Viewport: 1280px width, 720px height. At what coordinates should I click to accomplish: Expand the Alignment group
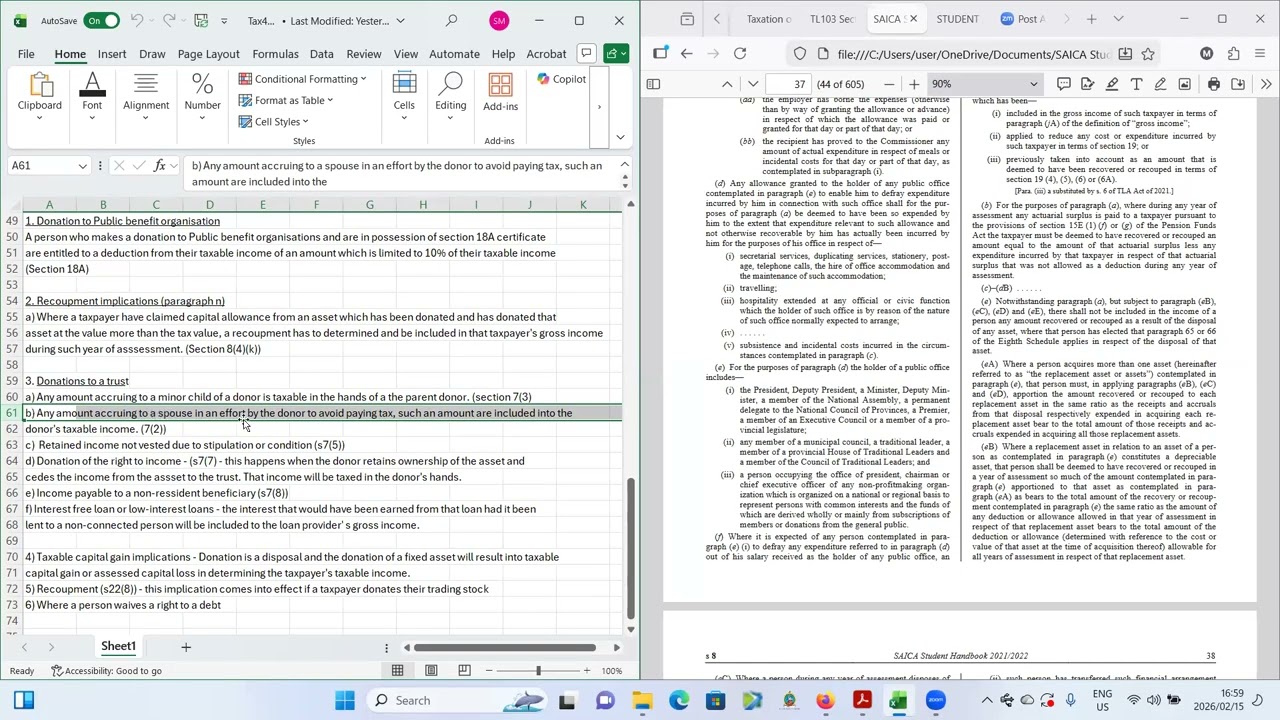pyautogui.click(x=146, y=96)
